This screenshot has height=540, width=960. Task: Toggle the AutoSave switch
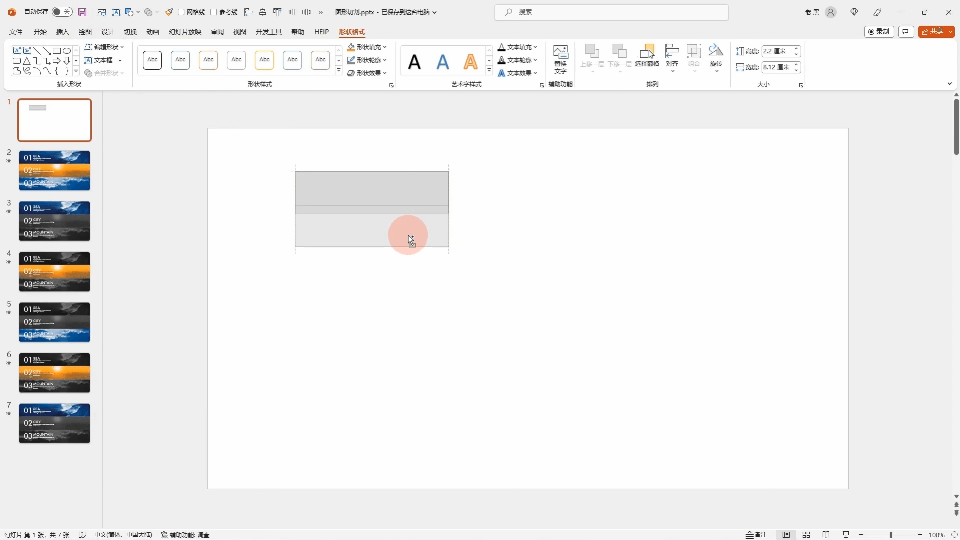[x=62, y=12]
